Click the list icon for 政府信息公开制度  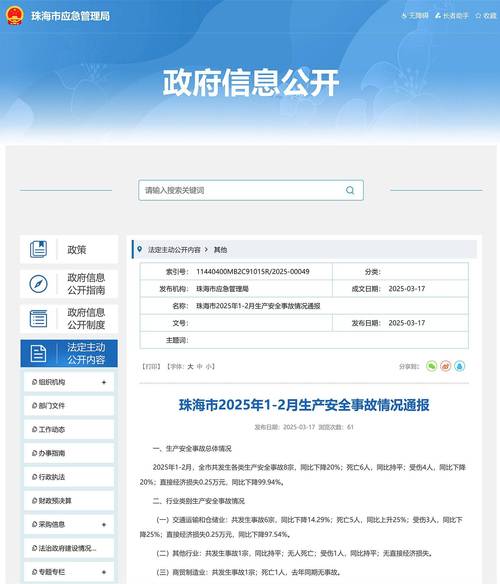point(38,318)
